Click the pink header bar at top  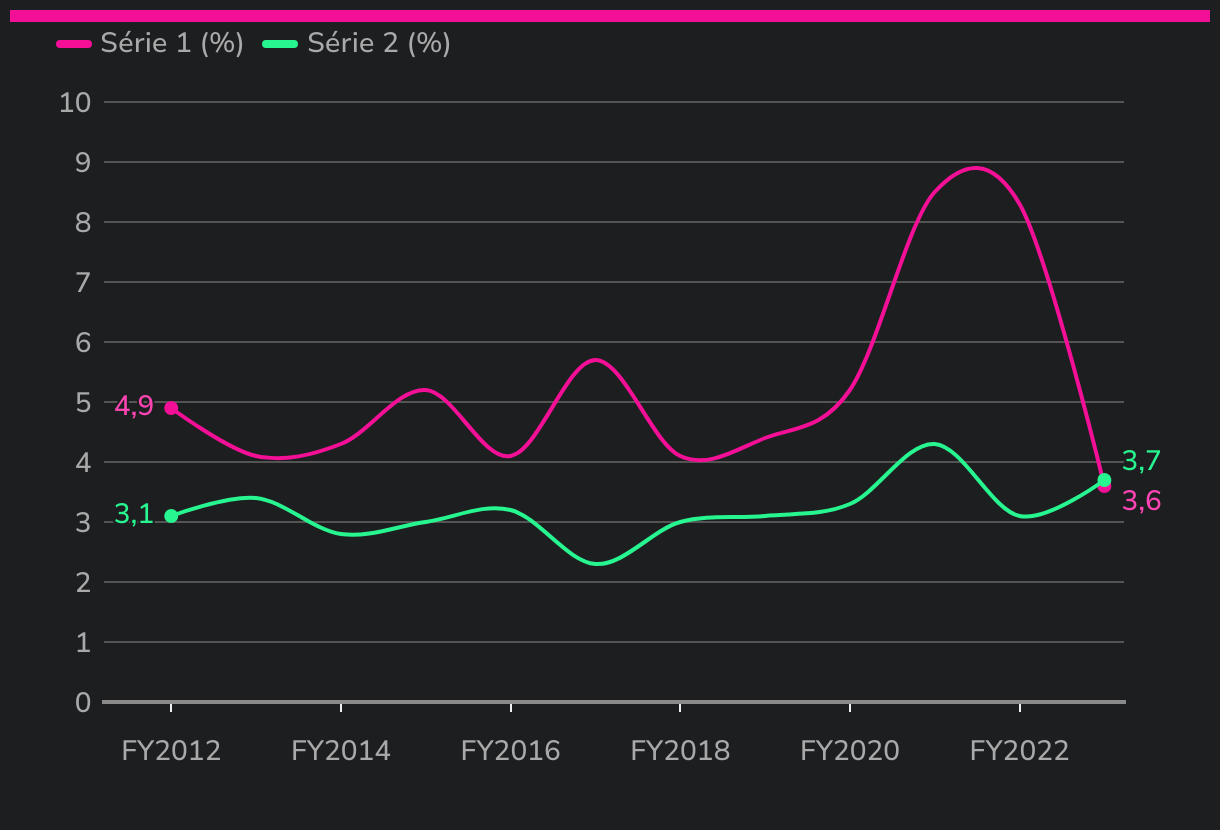click(x=610, y=16)
